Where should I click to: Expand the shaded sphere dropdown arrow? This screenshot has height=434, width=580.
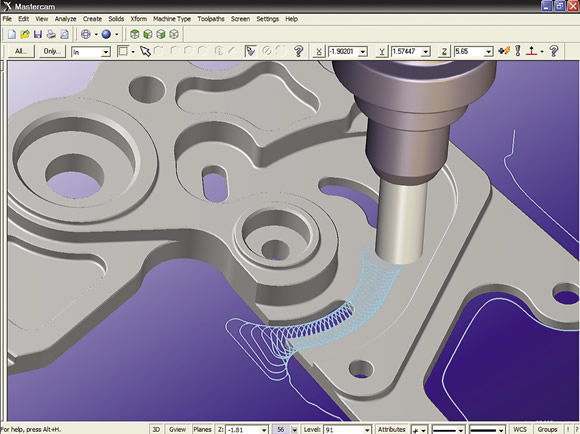(117, 34)
